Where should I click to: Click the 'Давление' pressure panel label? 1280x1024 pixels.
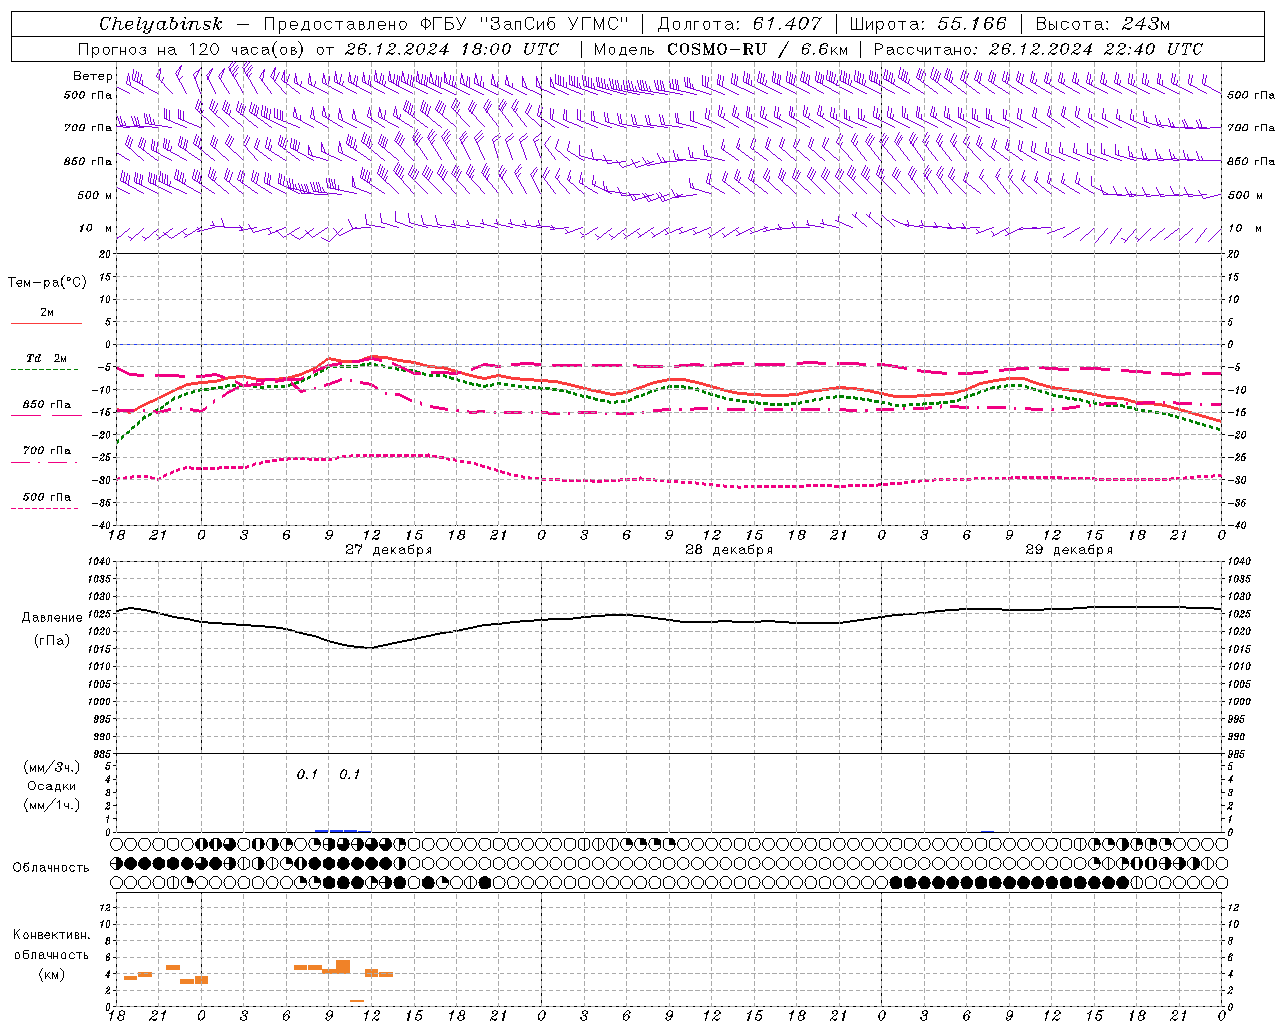pyautogui.click(x=52, y=618)
